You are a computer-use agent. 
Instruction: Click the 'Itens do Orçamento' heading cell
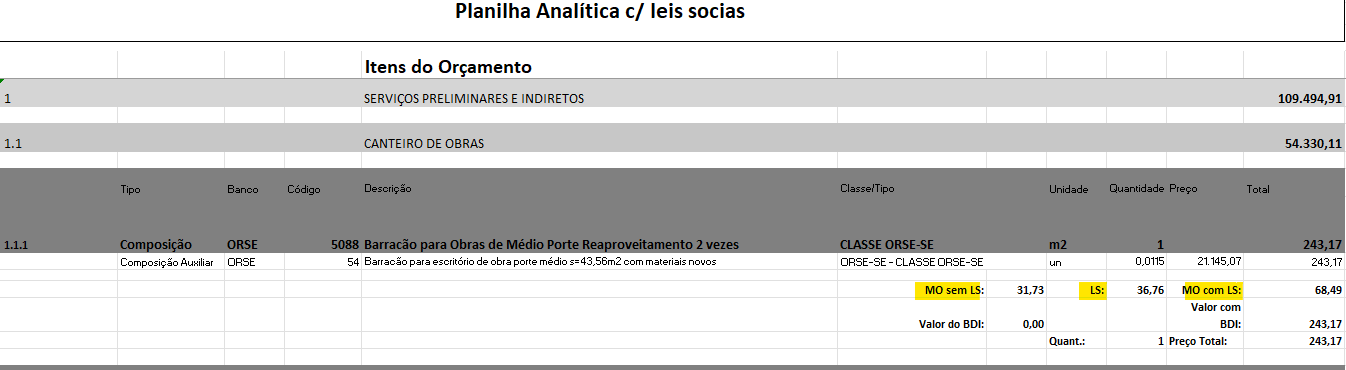click(x=447, y=67)
